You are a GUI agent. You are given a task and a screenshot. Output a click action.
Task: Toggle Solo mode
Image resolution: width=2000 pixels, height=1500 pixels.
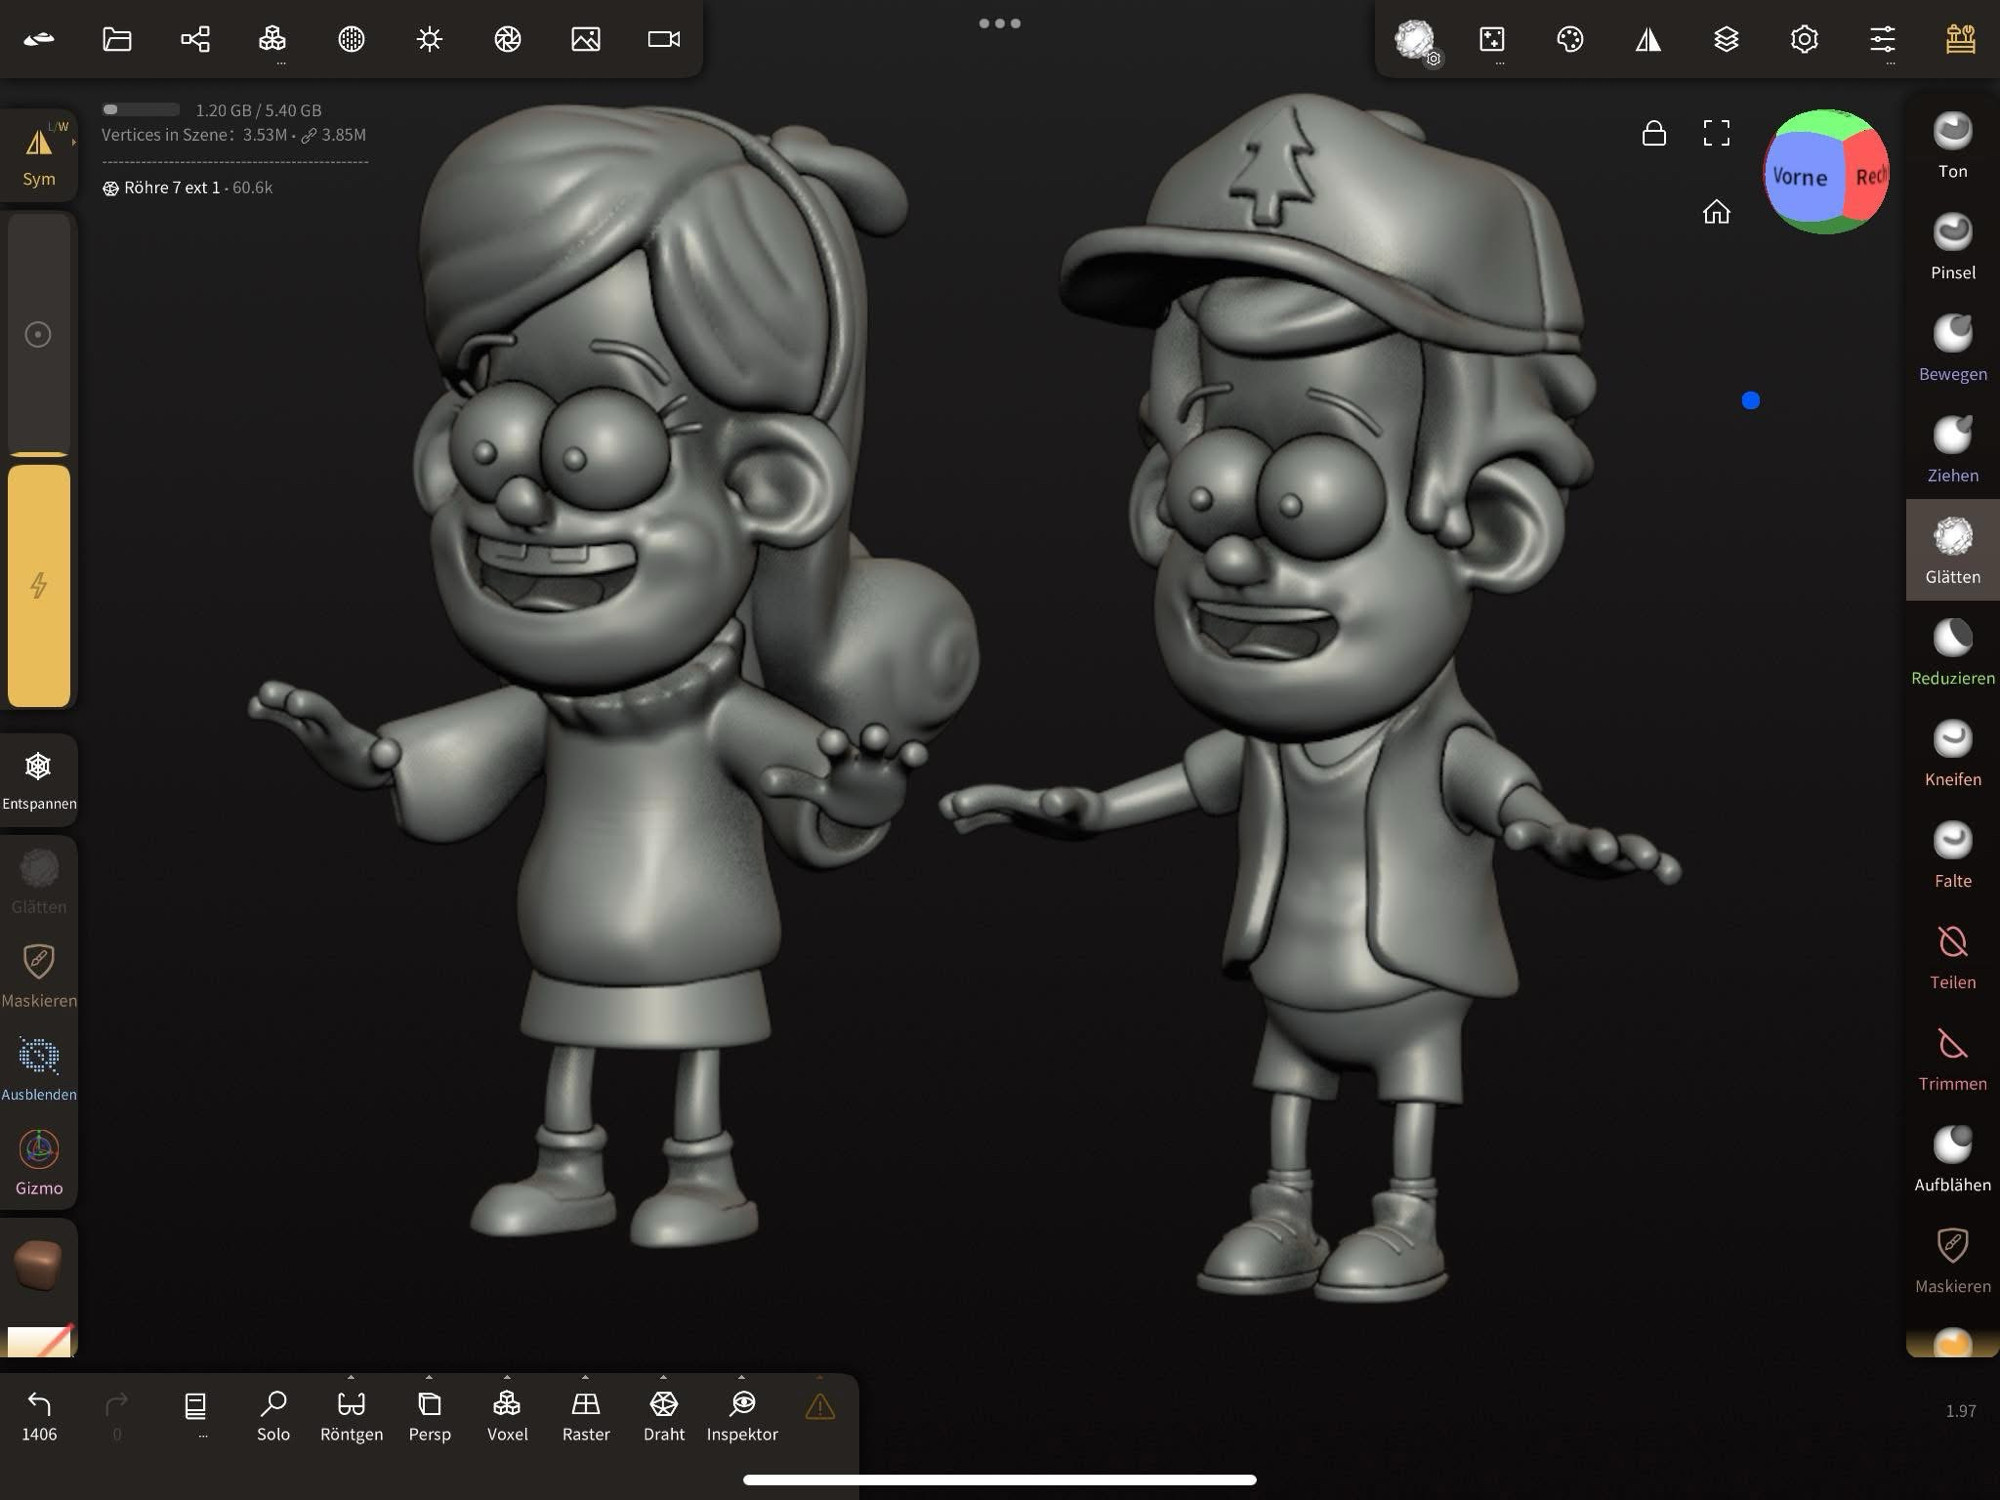coord(273,1416)
